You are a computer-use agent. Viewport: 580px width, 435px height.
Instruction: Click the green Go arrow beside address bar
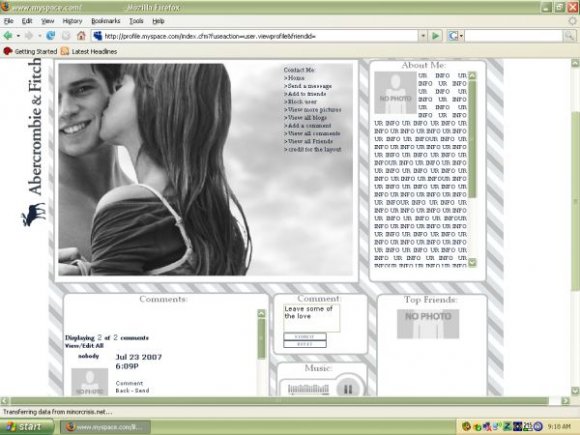point(435,36)
